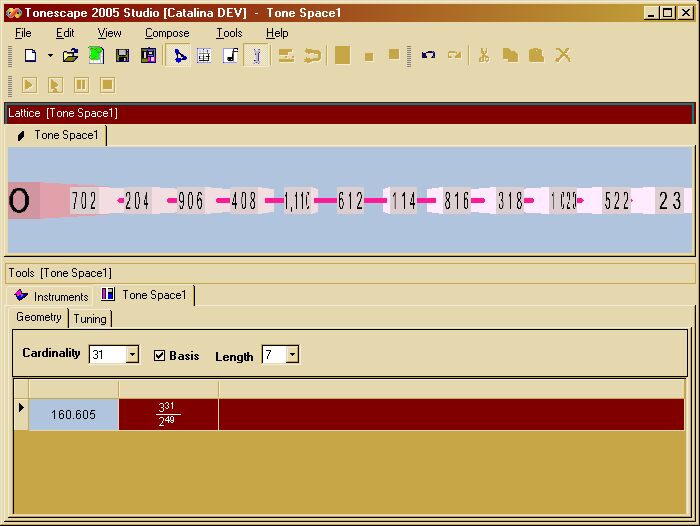Click the disabled layout blocks icon
The height and width of the screenshot is (526, 700).
tap(286, 55)
